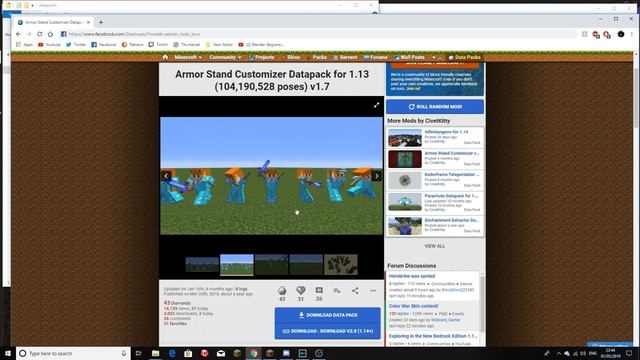Click the browser back arrow
This screenshot has height=360, width=640.
(18, 34)
